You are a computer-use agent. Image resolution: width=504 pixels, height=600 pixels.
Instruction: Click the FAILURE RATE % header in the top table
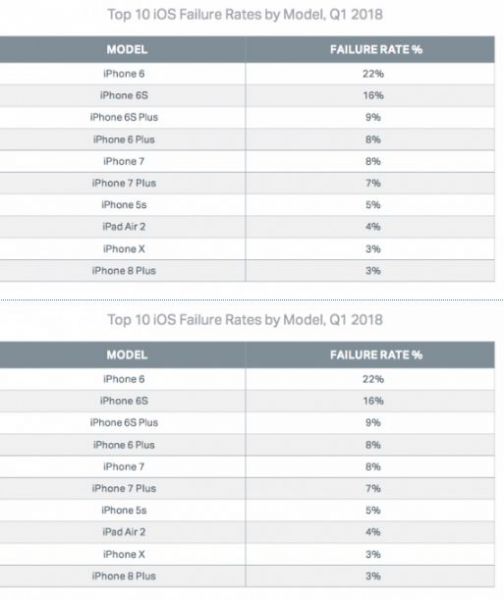click(x=376, y=49)
